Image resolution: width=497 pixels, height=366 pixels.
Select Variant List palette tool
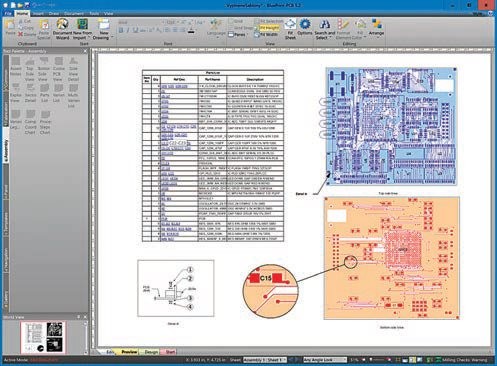(x=59, y=93)
